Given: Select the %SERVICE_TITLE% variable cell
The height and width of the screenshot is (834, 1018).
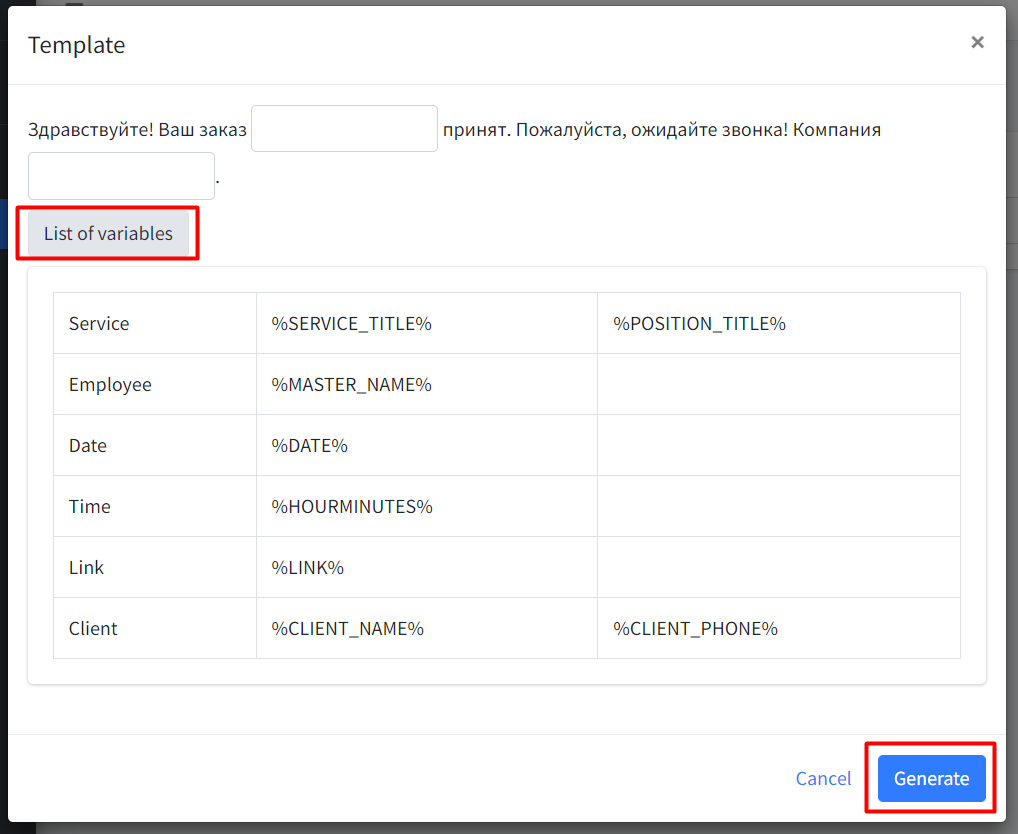Looking at the screenshot, I should [x=351, y=324].
